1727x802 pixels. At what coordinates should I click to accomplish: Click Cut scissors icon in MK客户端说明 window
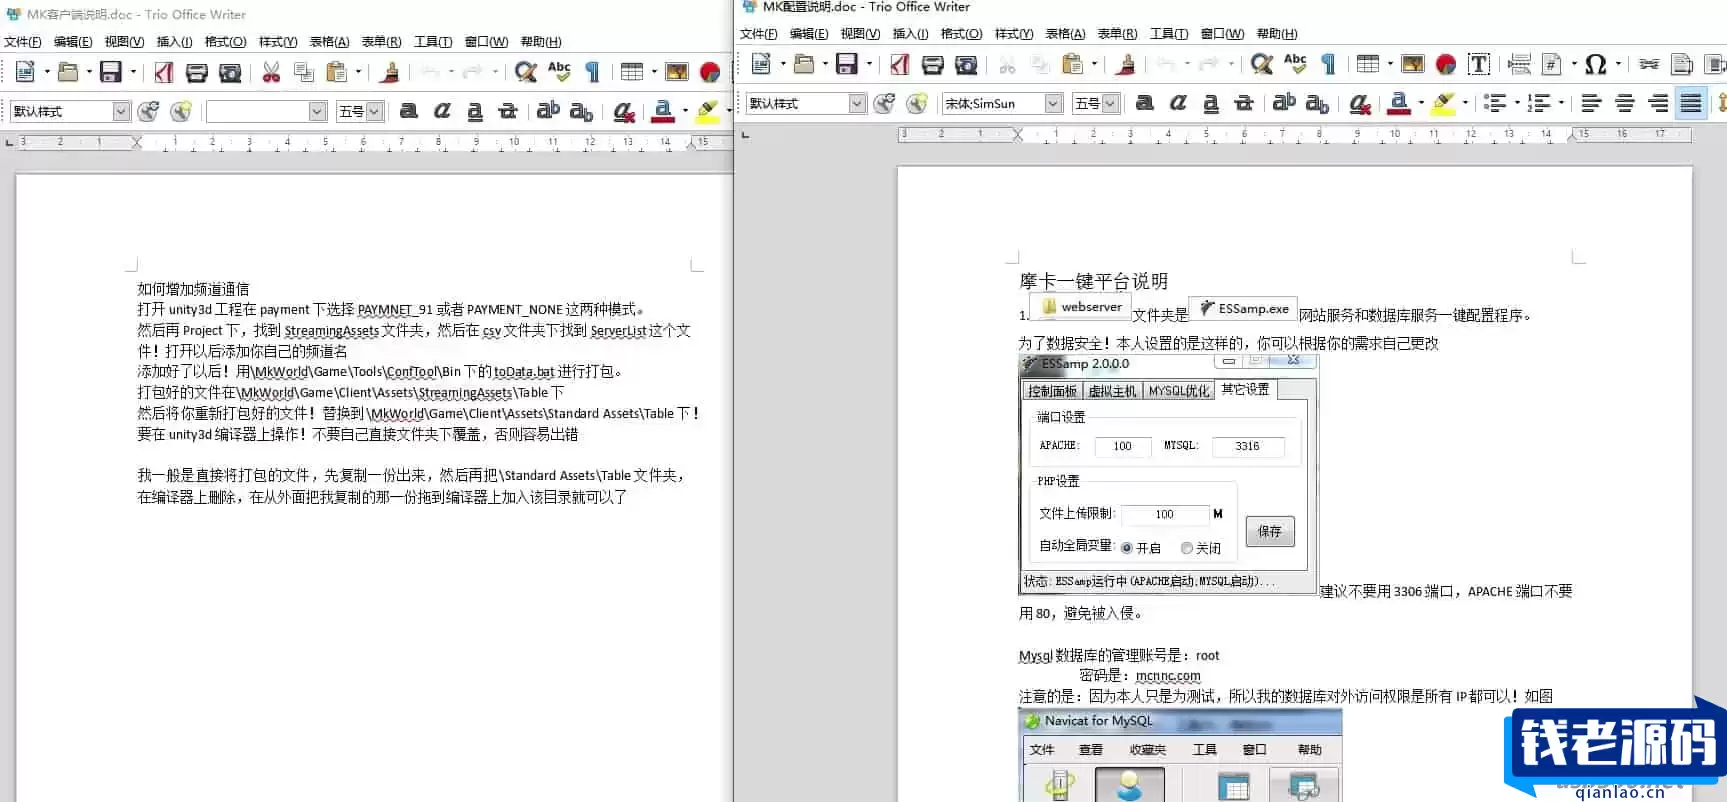[271, 72]
